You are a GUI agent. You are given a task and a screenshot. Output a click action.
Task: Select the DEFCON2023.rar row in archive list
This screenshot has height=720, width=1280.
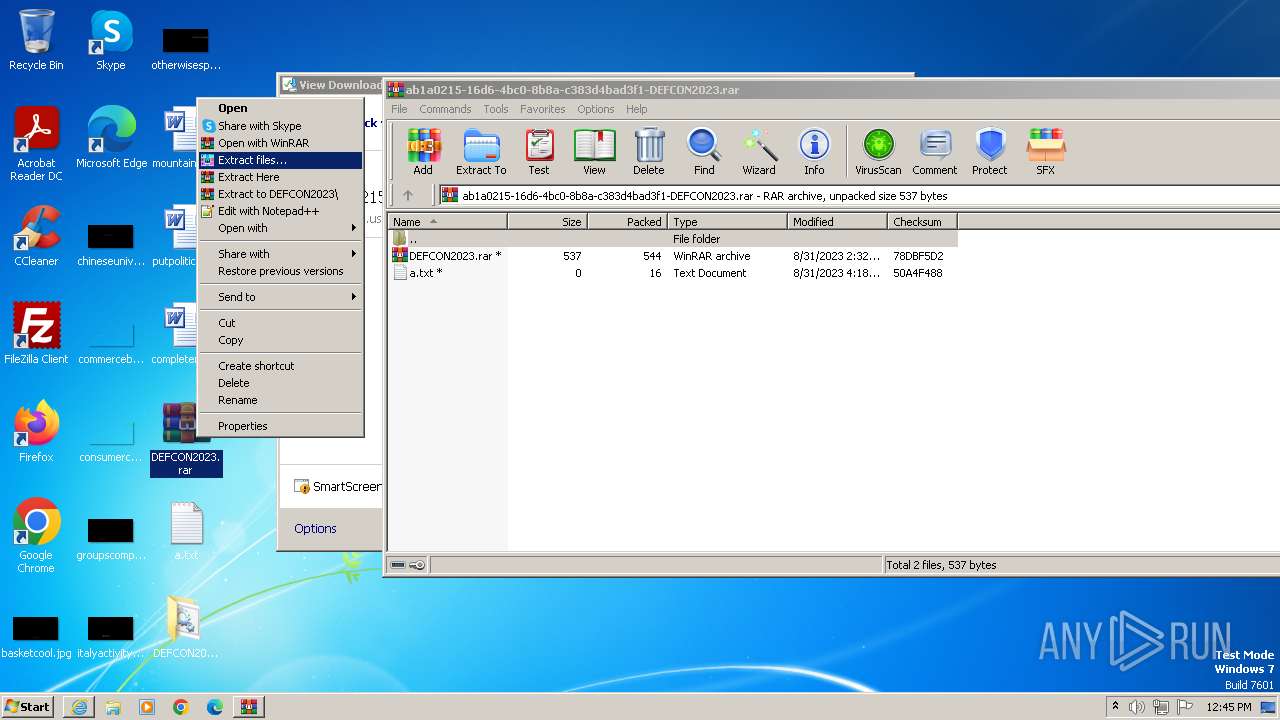[673, 256]
